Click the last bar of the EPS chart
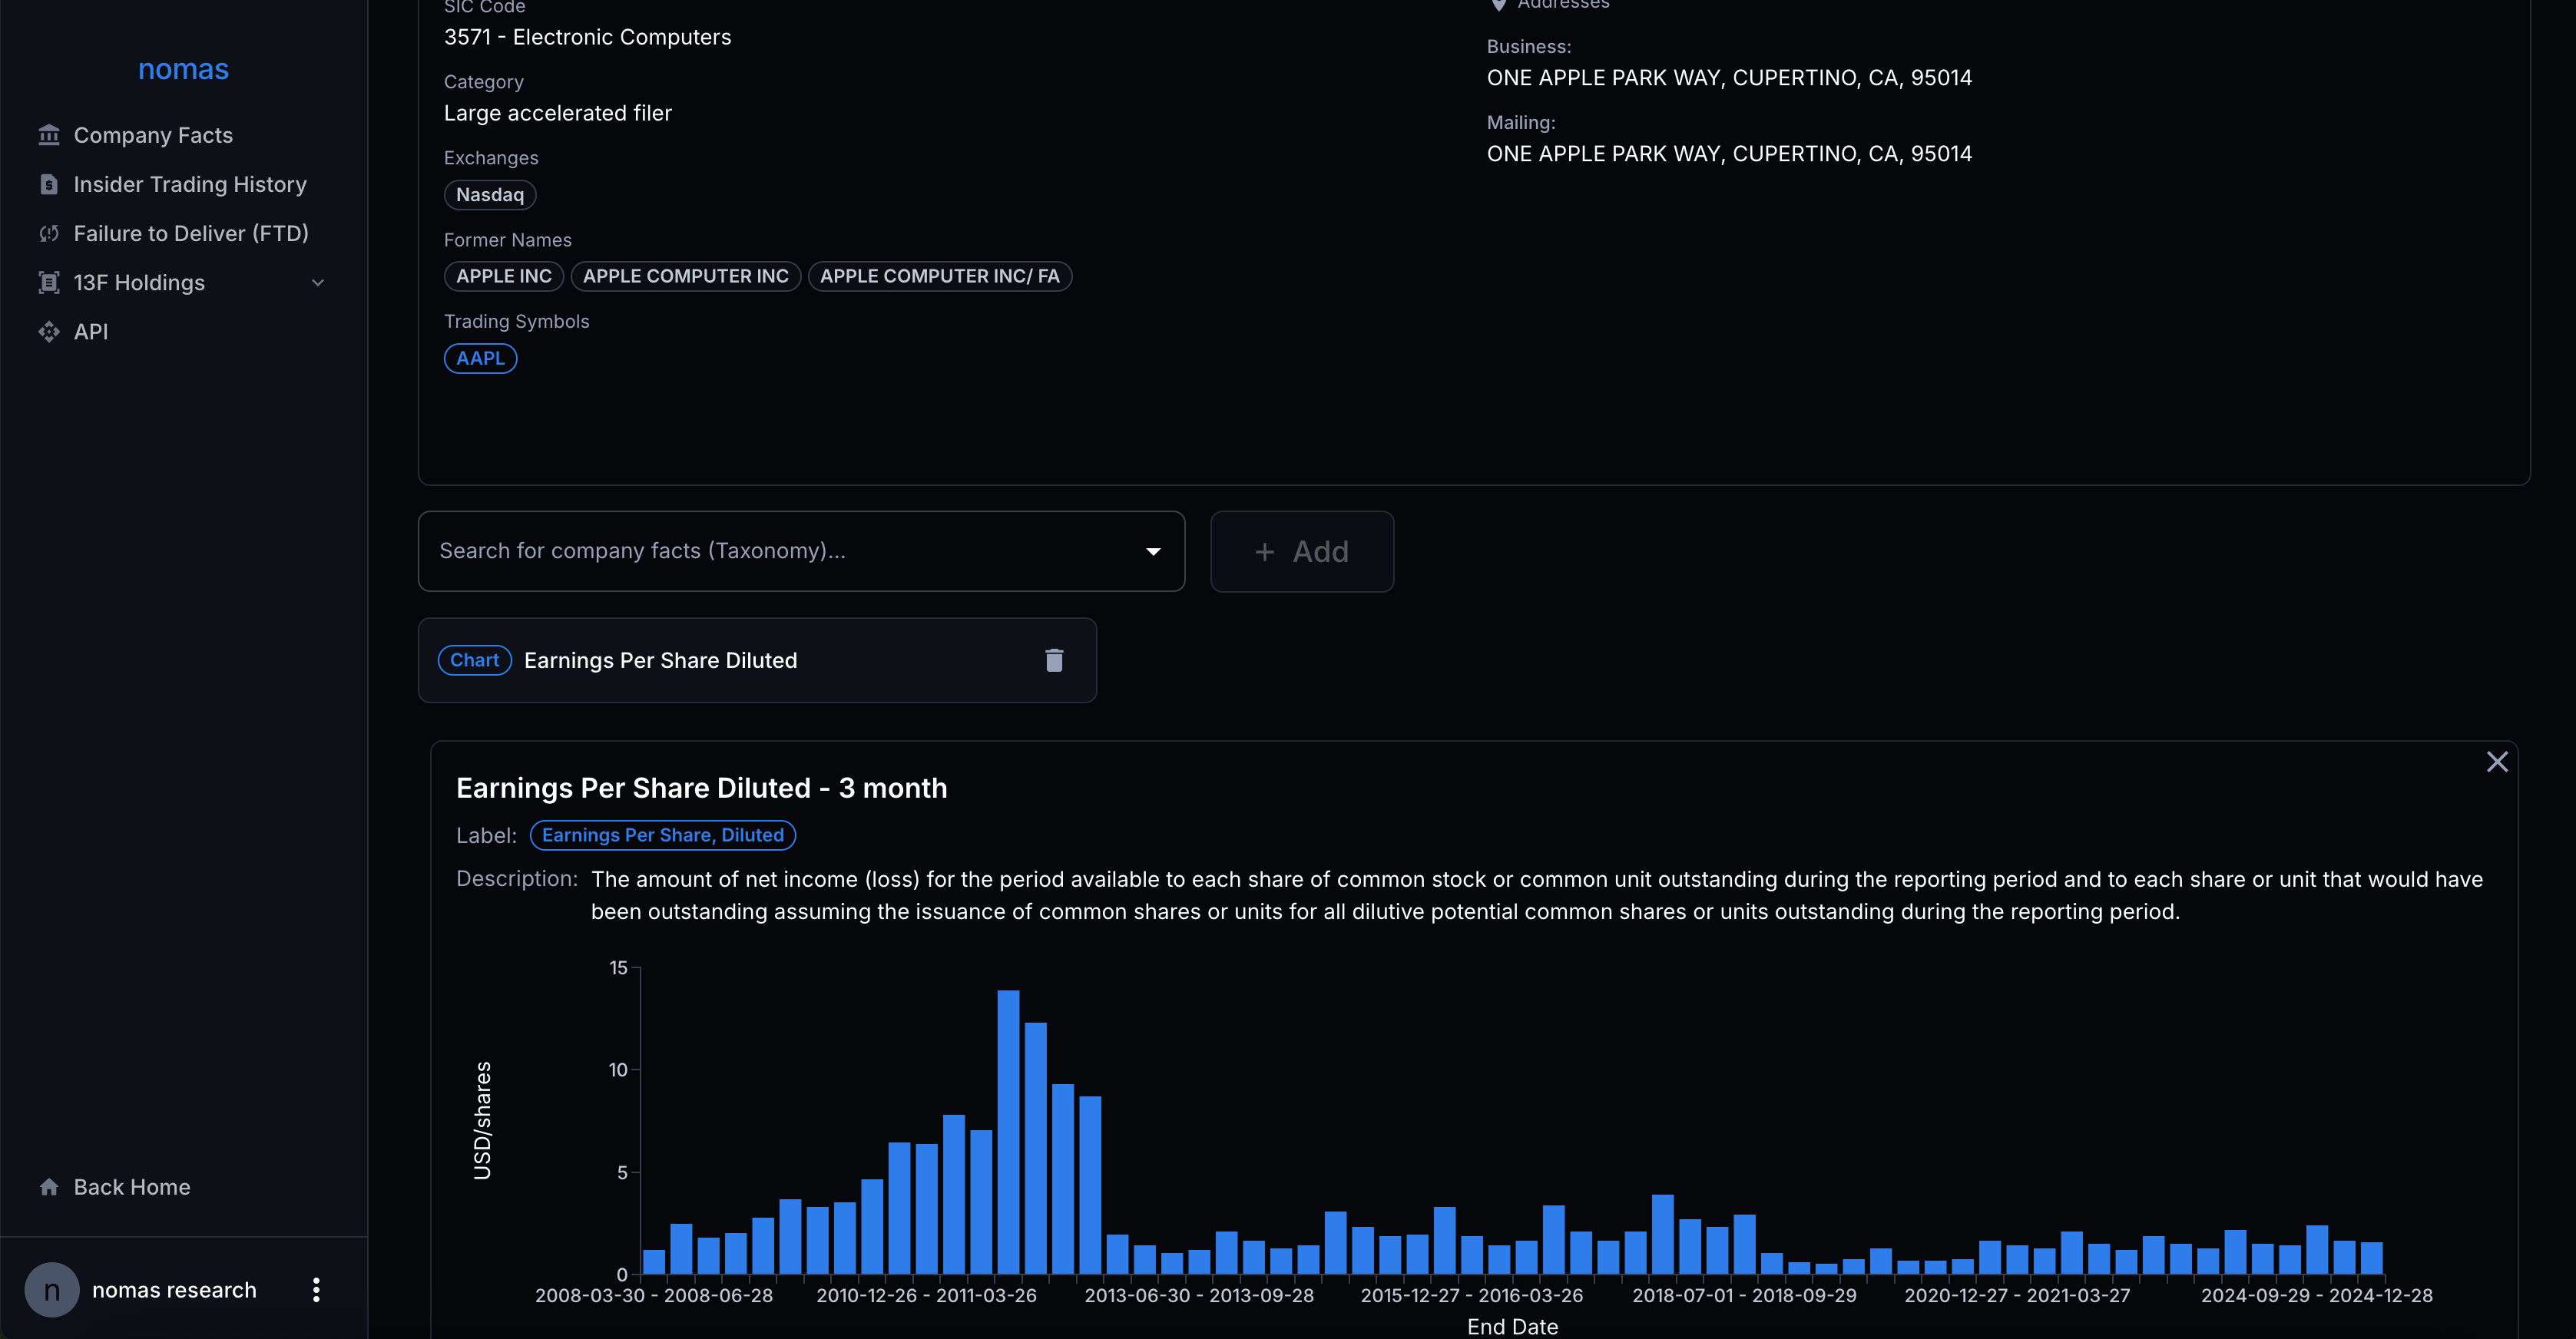 (x=2371, y=1258)
